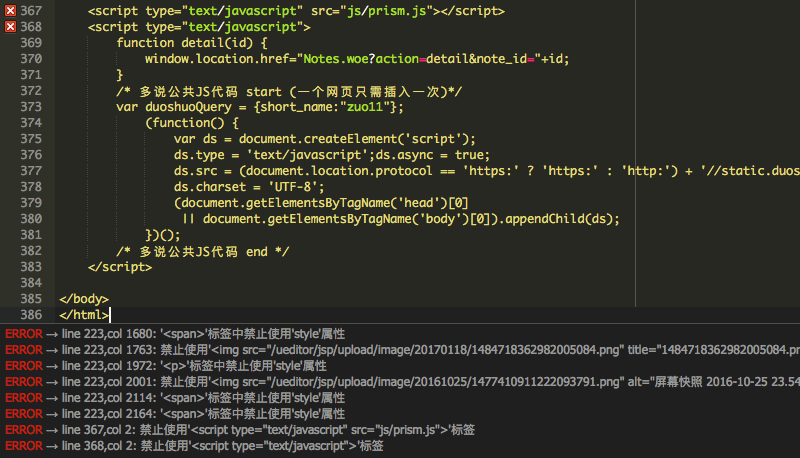Select line number 381 in the gutter
The image size is (800, 458).
coord(31,235)
